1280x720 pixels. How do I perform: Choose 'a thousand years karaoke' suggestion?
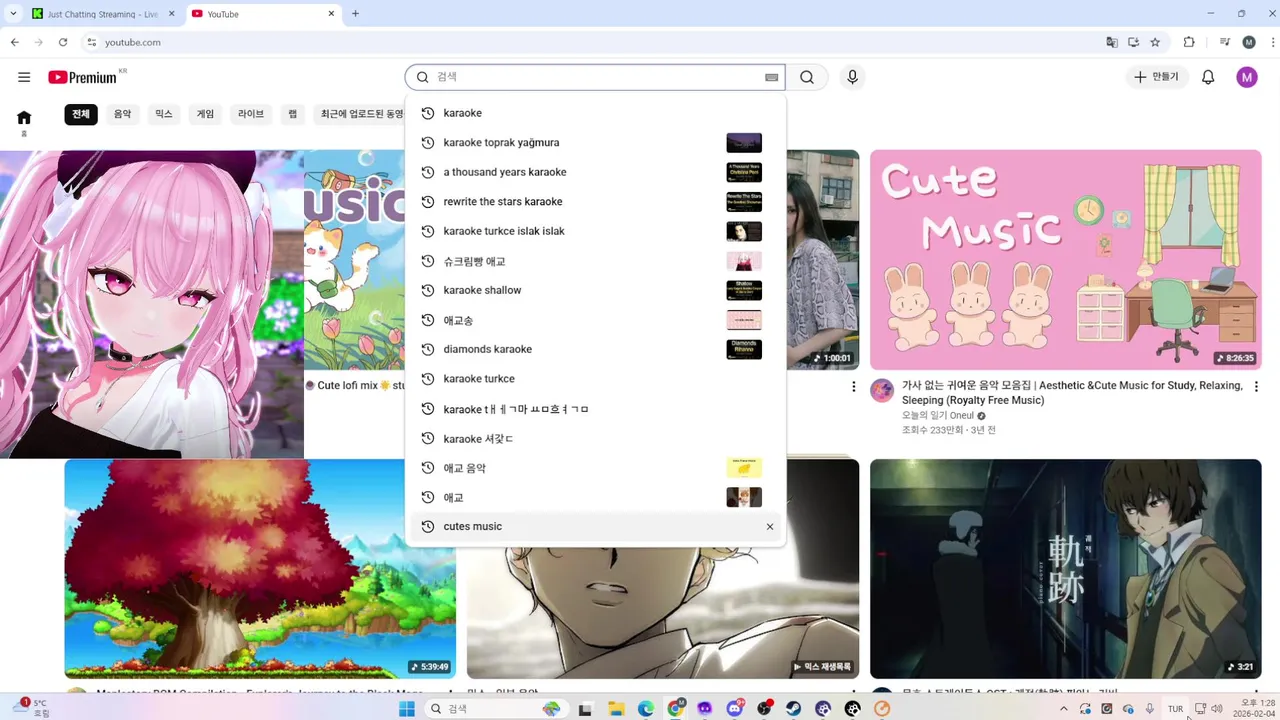595,172
